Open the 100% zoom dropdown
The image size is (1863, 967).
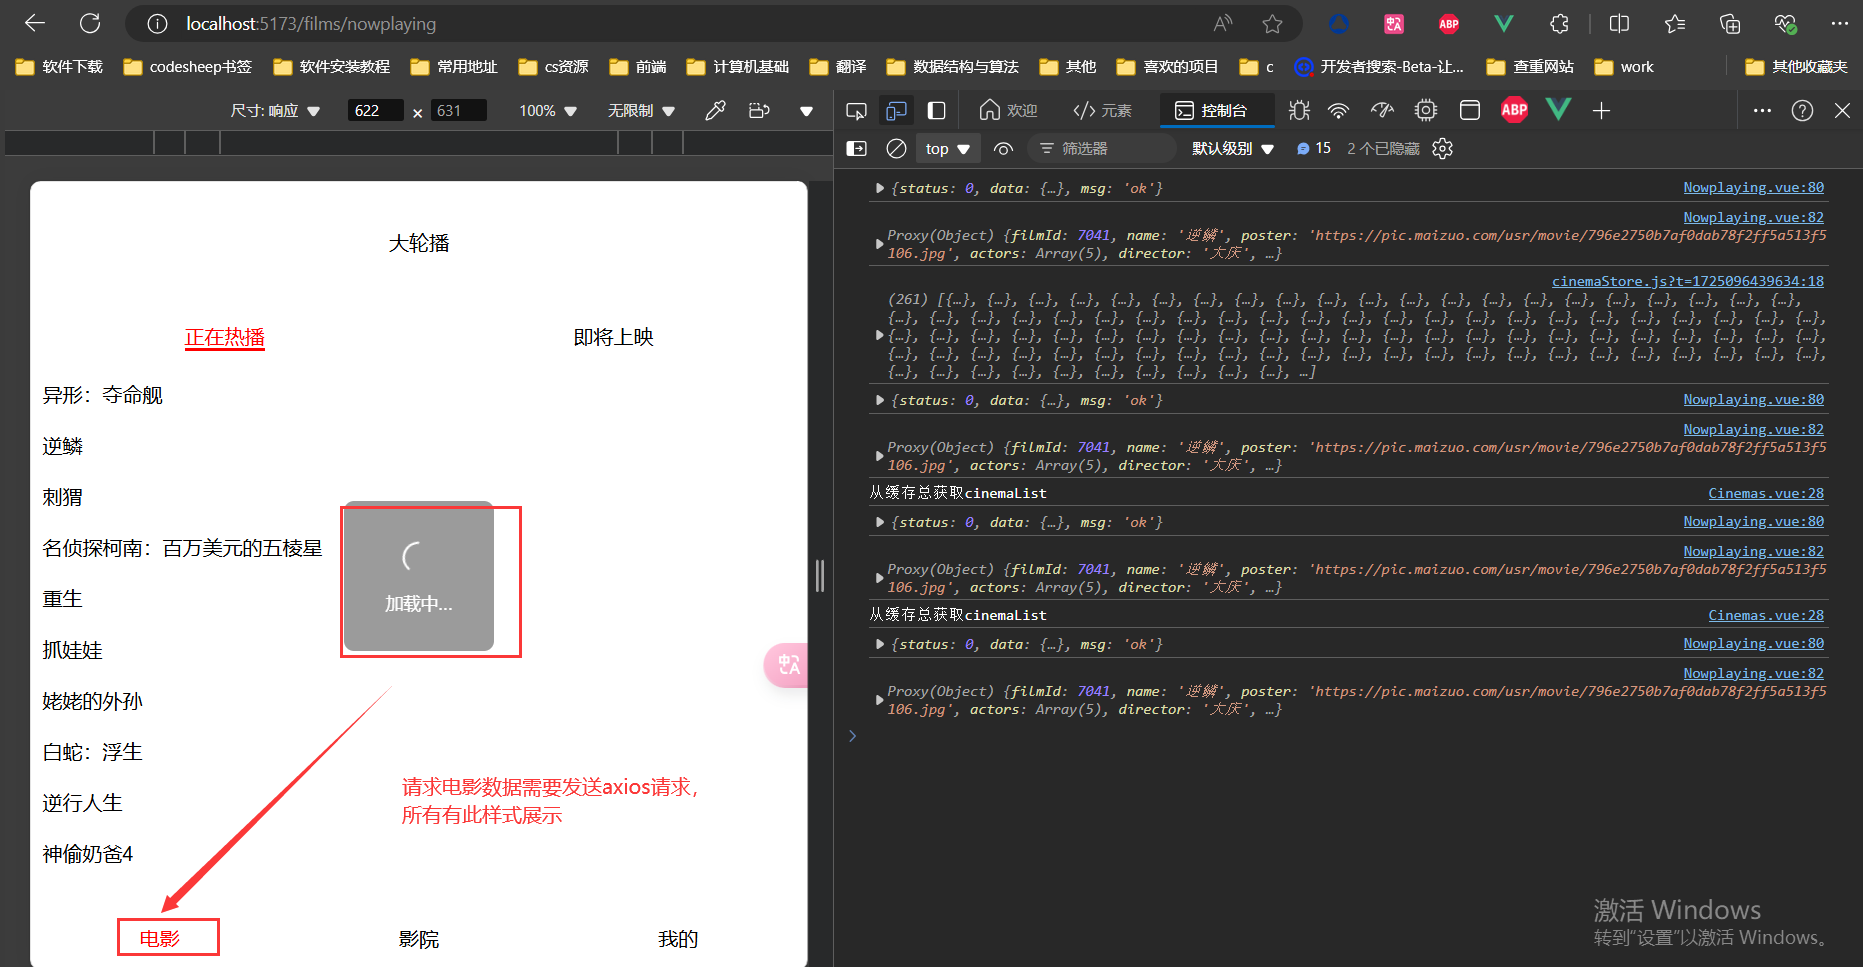point(548,110)
